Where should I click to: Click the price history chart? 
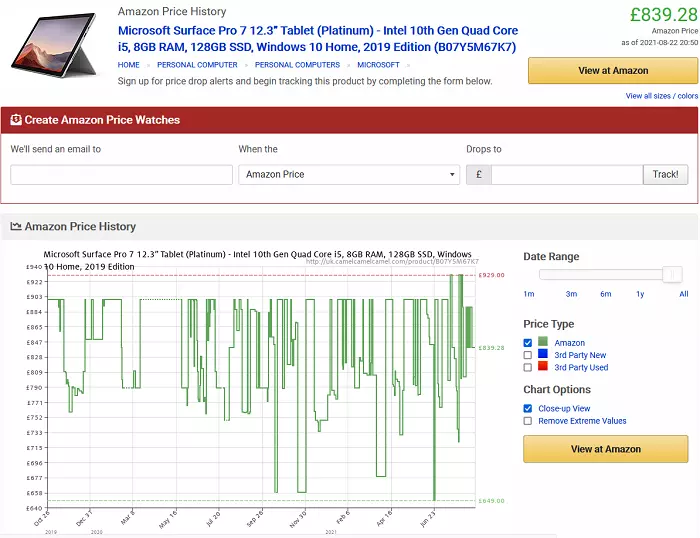[261, 388]
